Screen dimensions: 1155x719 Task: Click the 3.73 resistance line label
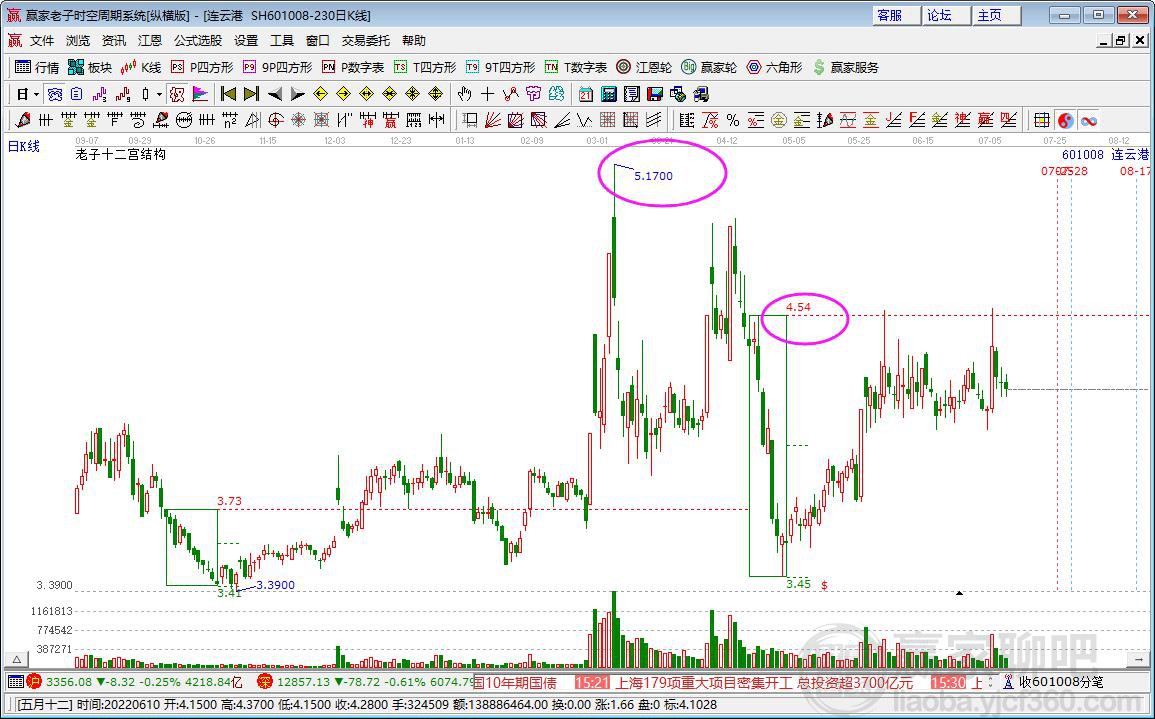229,501
